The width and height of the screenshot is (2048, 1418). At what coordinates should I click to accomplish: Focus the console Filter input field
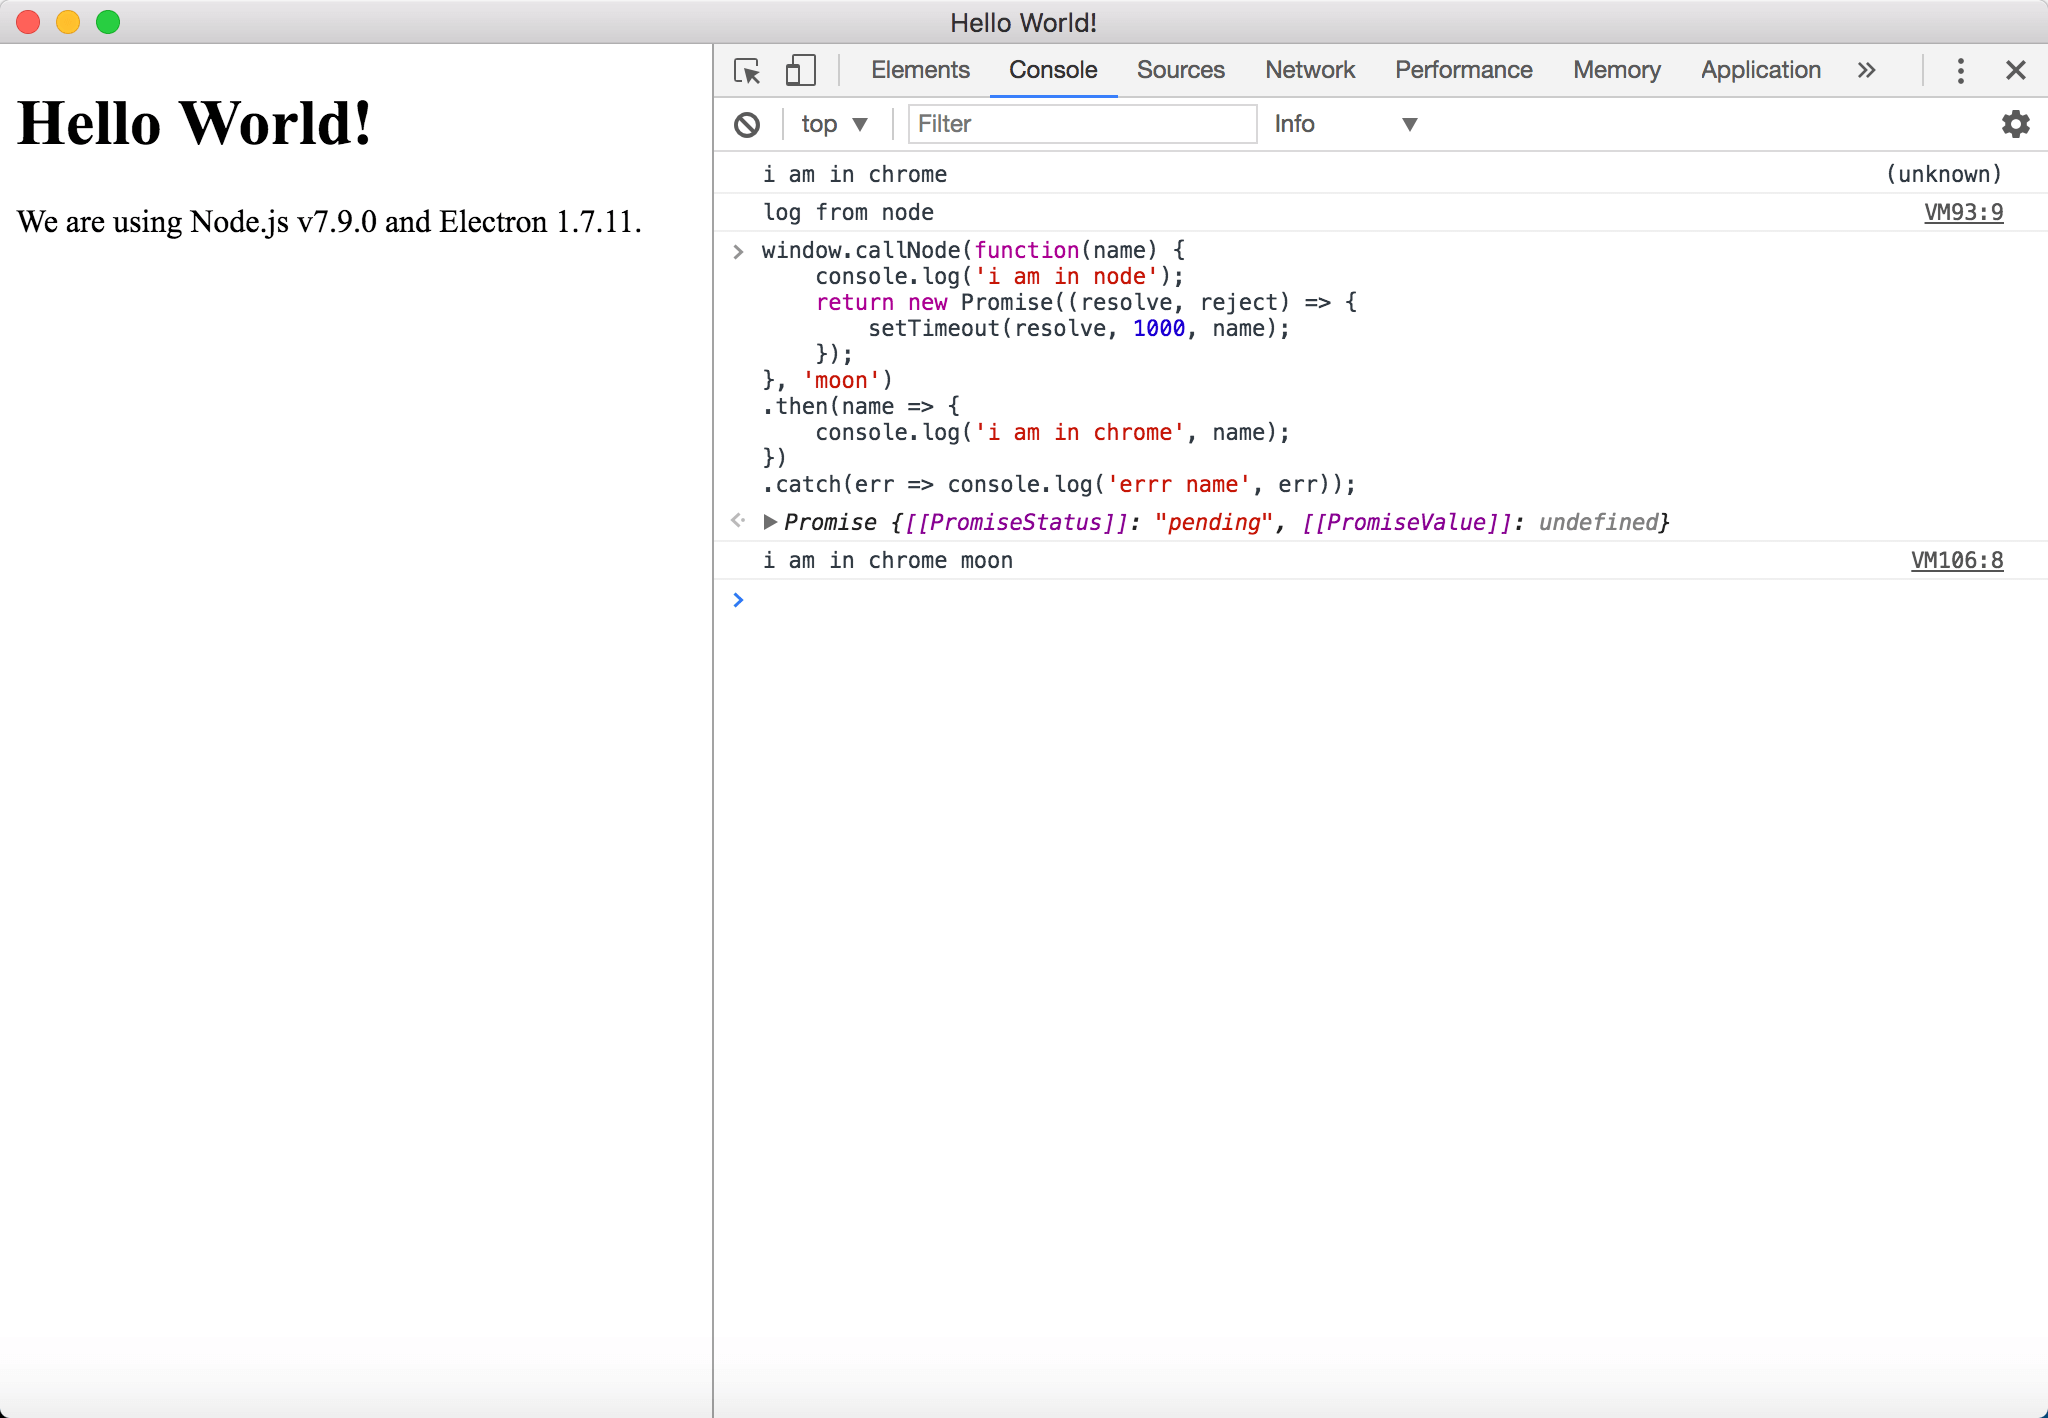tap(1081, 124)
